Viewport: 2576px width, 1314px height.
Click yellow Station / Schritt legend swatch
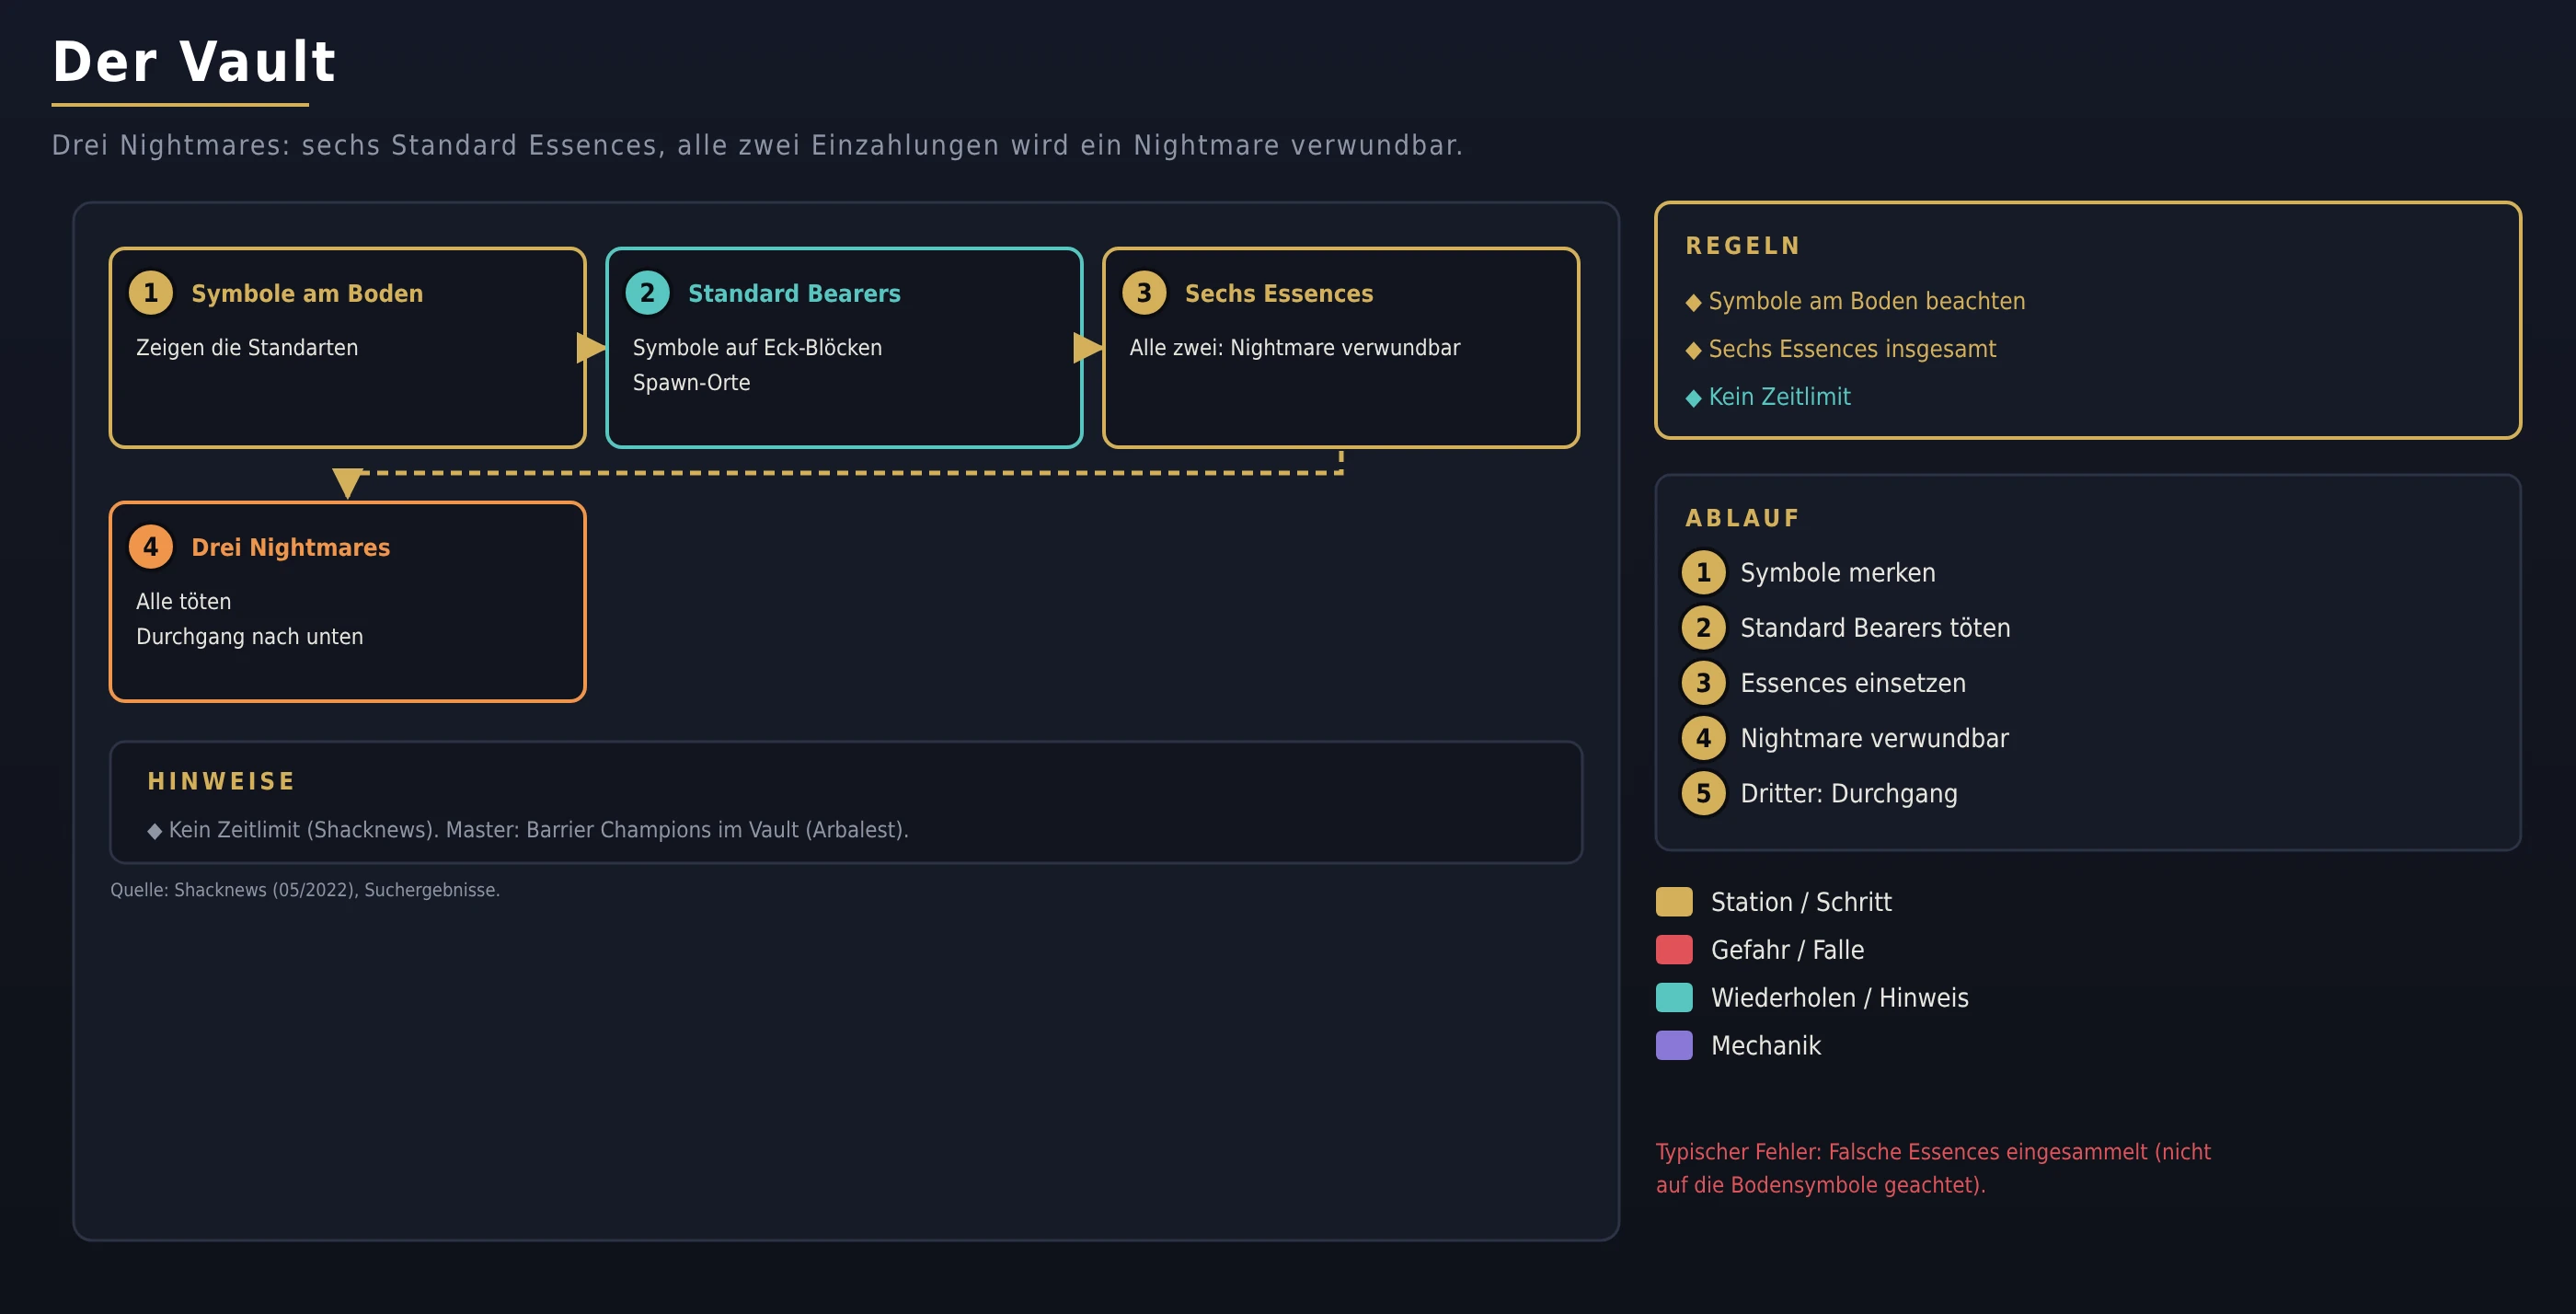pos(1674,902)
